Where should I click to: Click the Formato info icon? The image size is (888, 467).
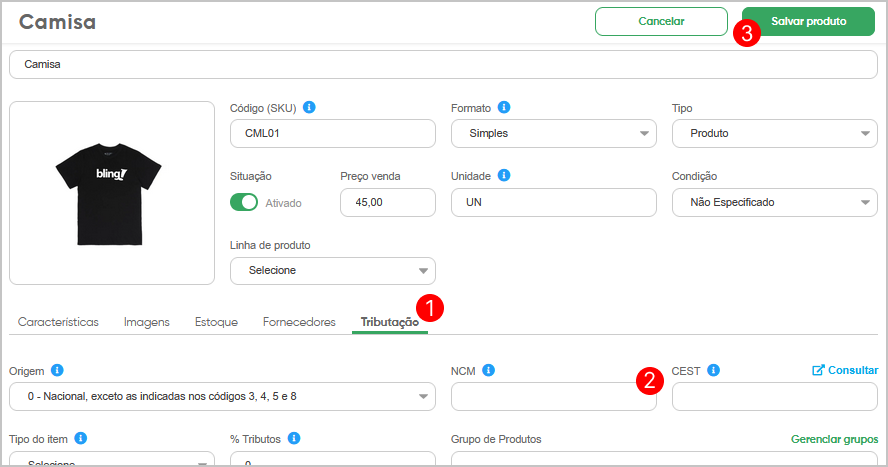[x=503, y=107]
